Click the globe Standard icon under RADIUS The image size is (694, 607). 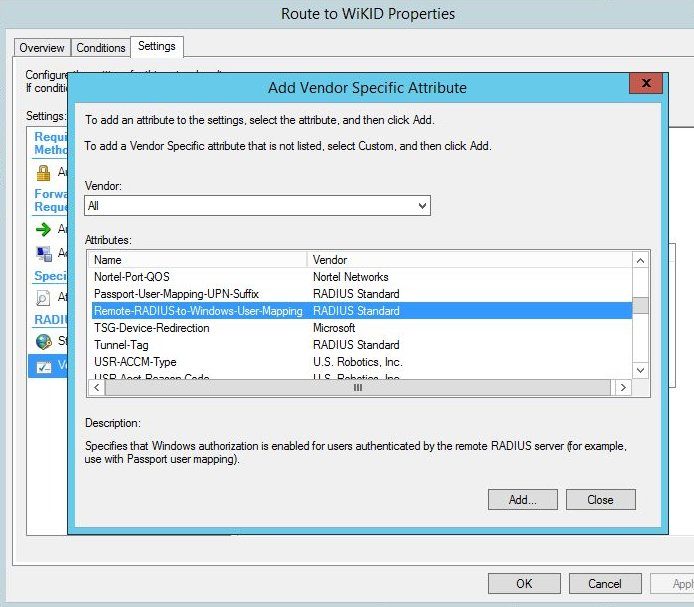[43, 341]
